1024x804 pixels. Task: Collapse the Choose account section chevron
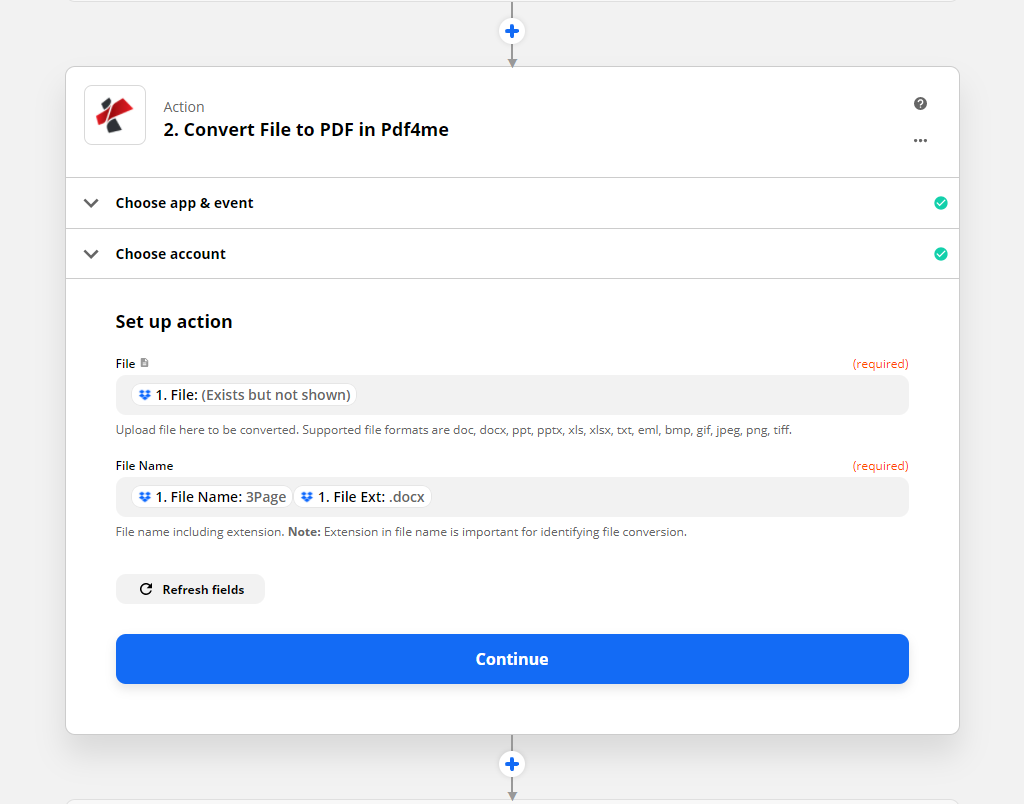[x=91, y=253]
